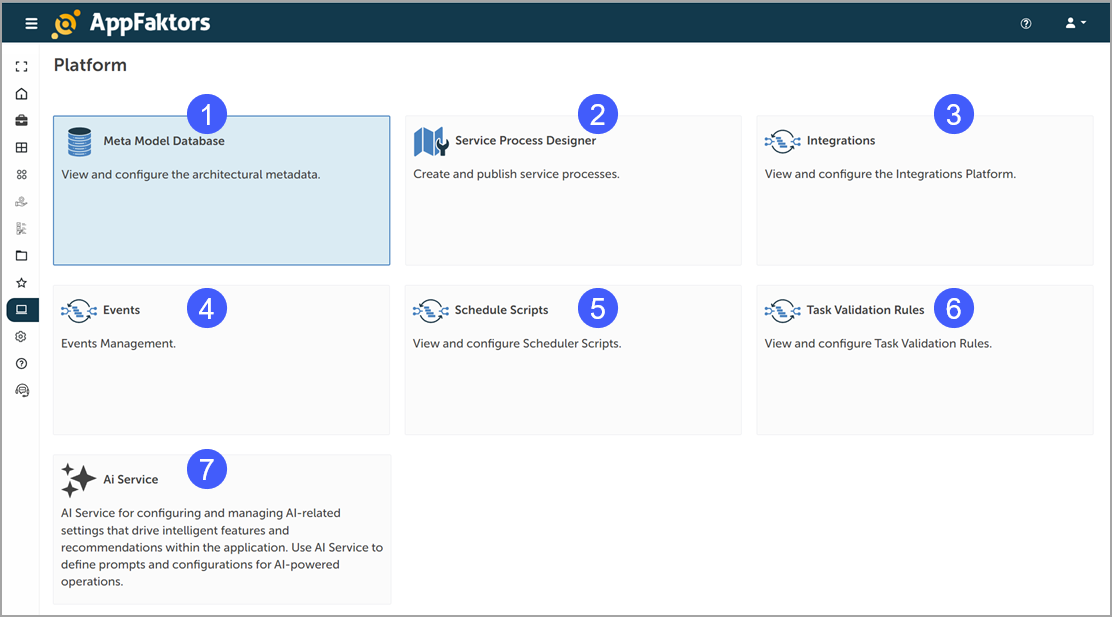Image resolution: width=1112 pixels, height=617 pixels.
Task: Open the help icon in top bar
Action: (x=1026, y=23)
